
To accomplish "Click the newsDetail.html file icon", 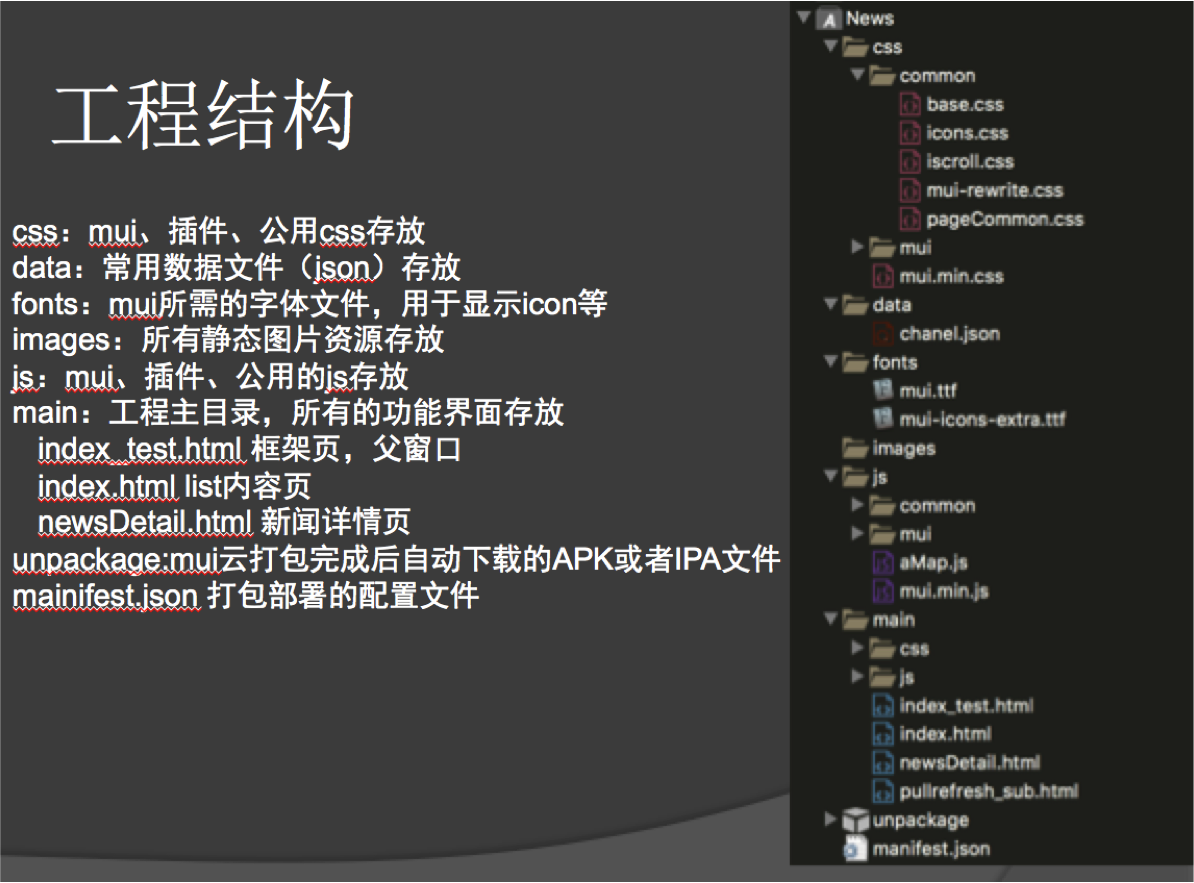I will pos(882,763).
